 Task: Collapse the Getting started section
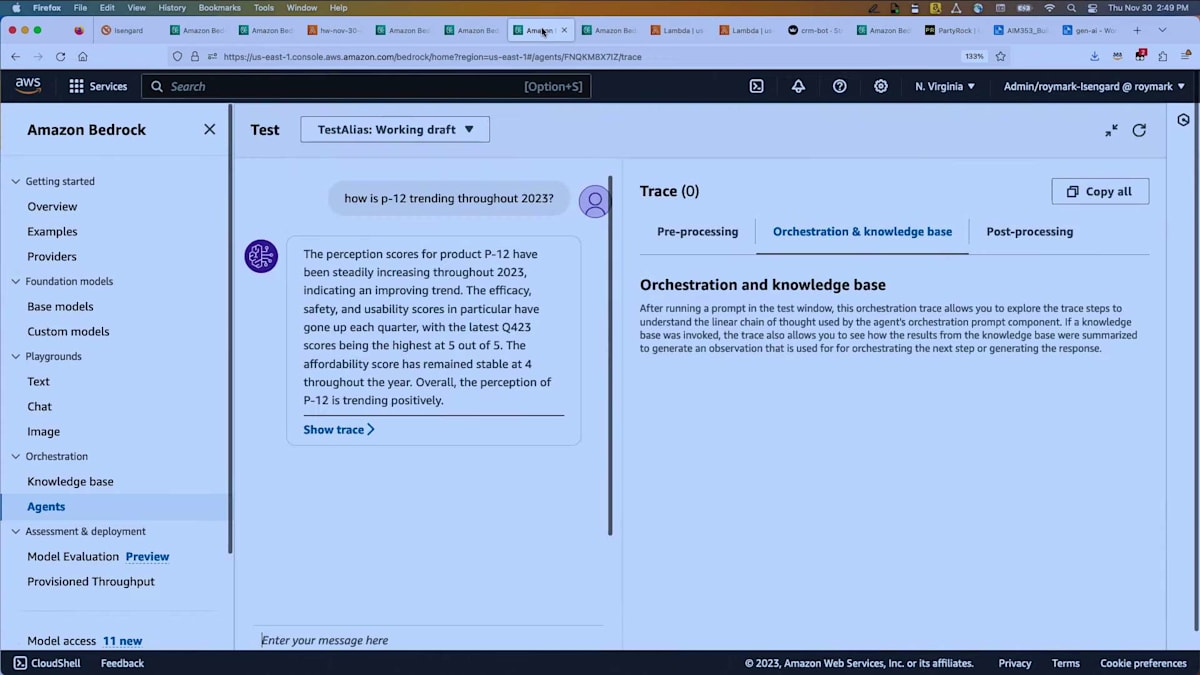pos(15,182)
